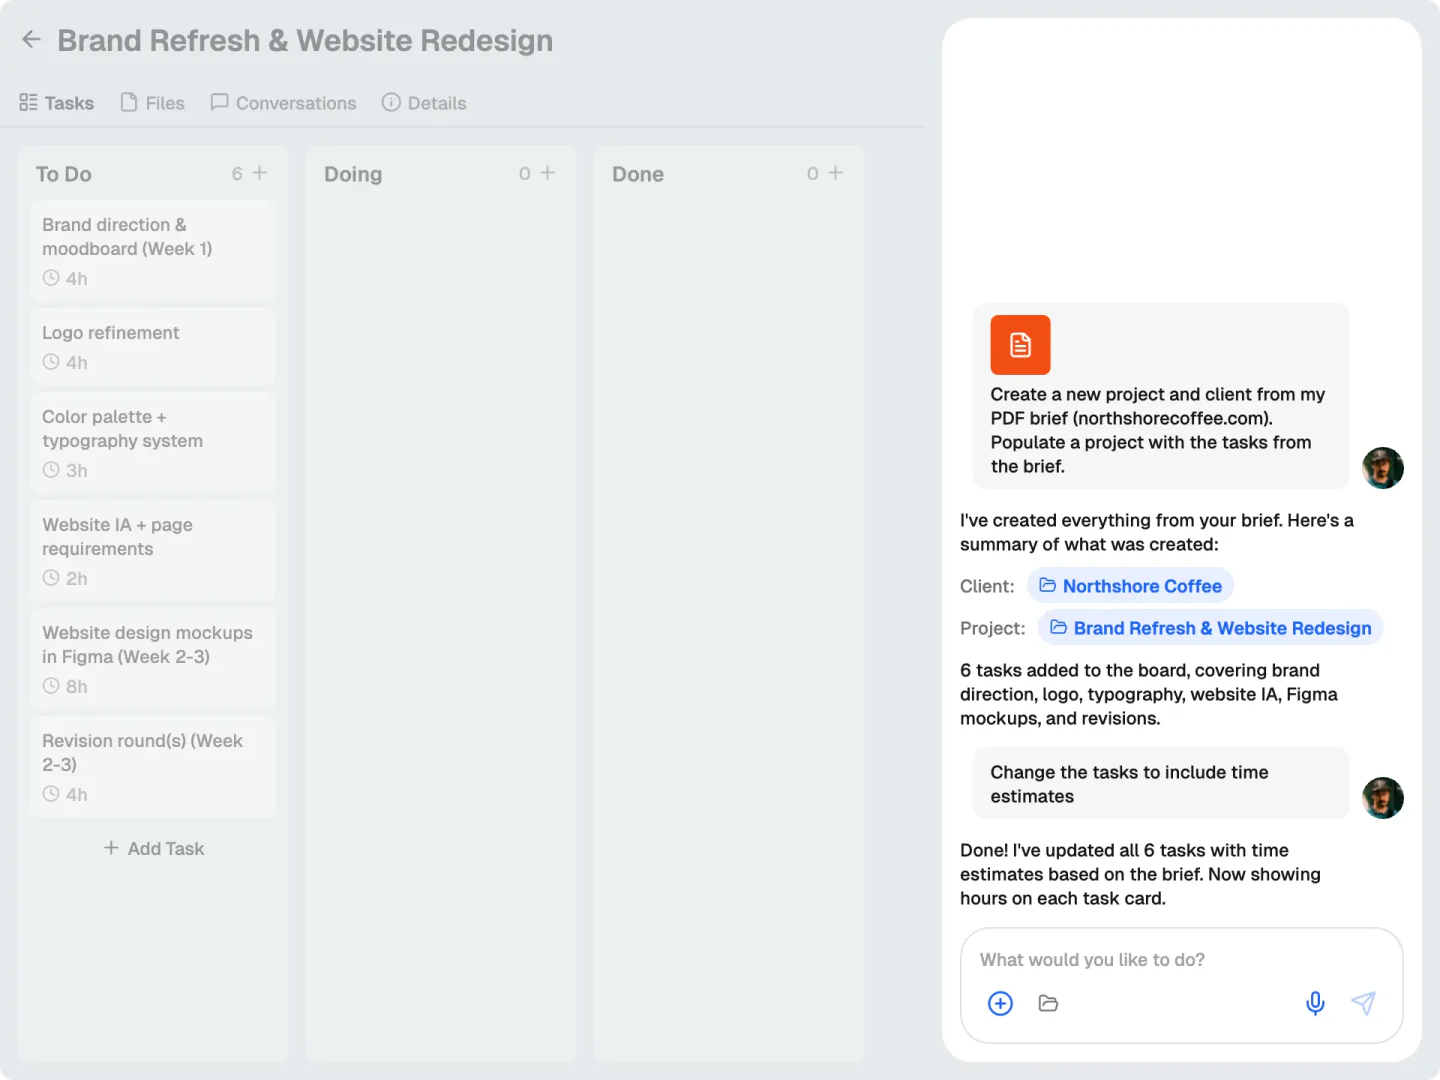The width and height of the screenshot is (1440, 1080).
Task: Switch to the Files tab
Action: [152, 102]
